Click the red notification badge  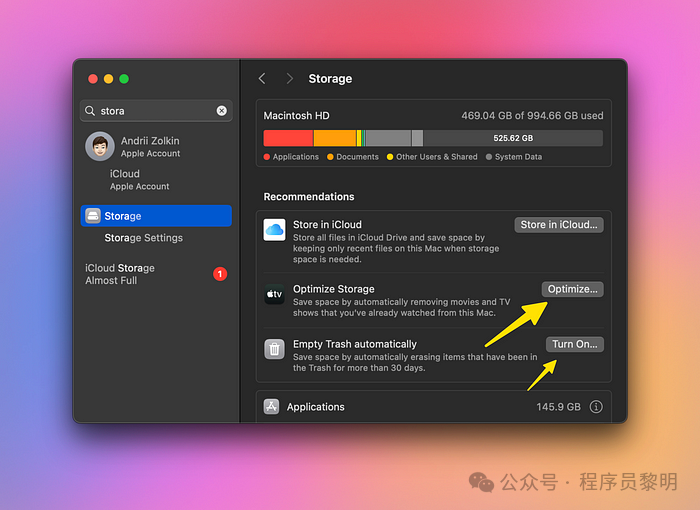(220, 274)
